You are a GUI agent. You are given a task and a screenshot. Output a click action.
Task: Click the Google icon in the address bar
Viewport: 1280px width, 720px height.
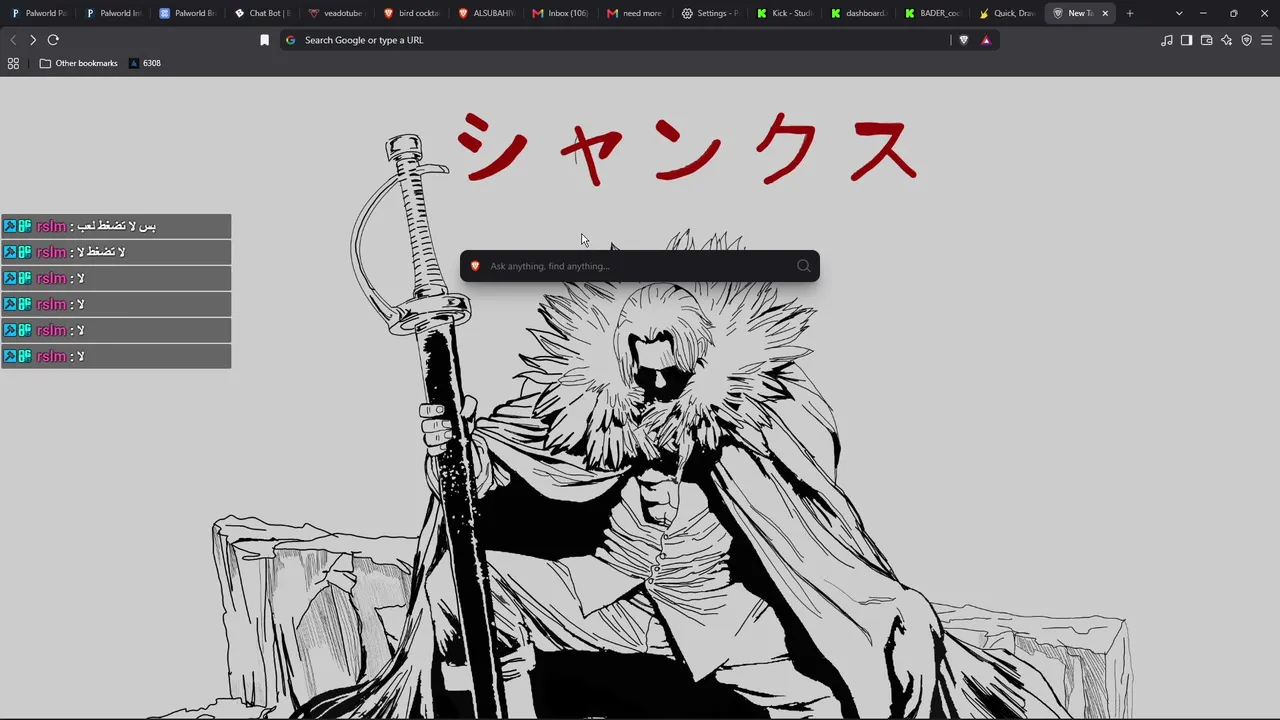(x=291, y=40)
